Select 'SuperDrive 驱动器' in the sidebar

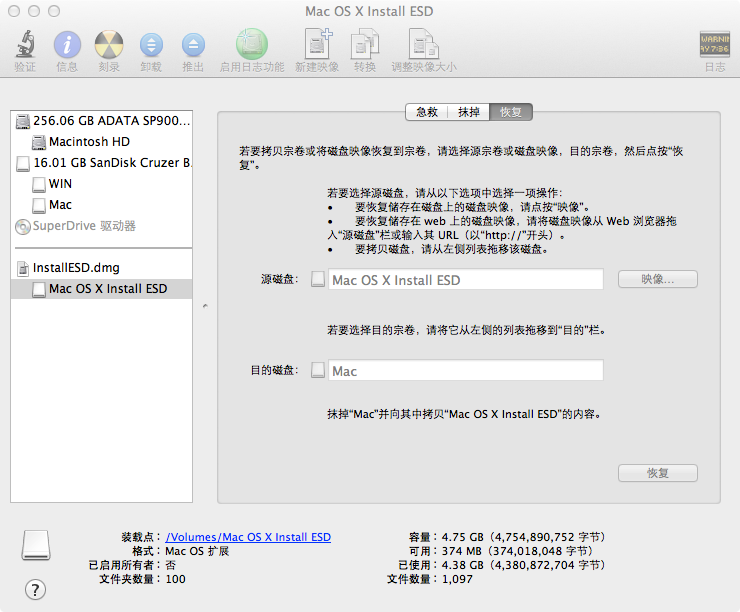pos(101,226)
